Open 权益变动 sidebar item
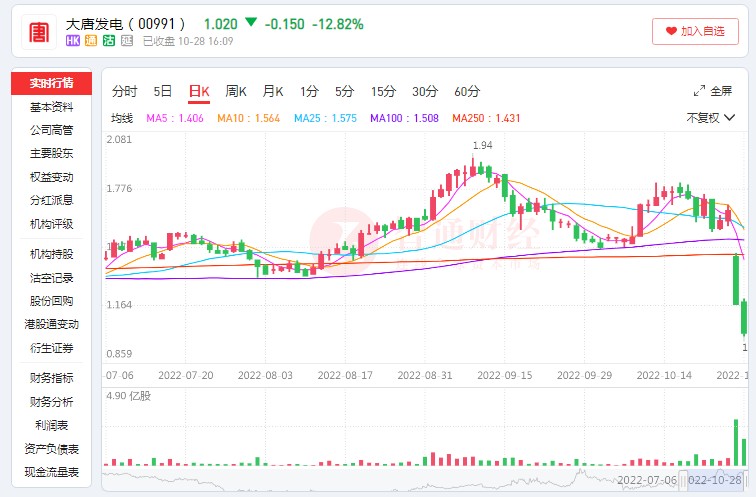The width and height of the screenshot is (756, 497). point(51,177)
